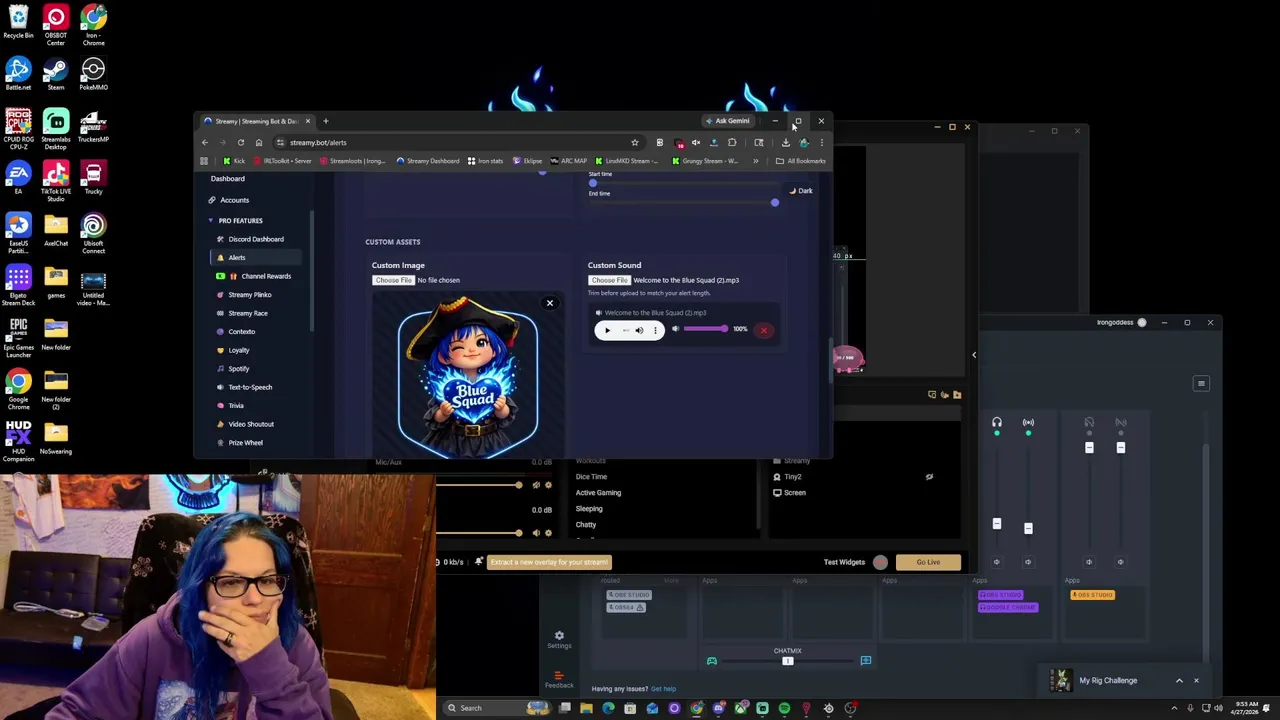Click Get help link
Screen dimensions: 1280x720
(663, 689)
